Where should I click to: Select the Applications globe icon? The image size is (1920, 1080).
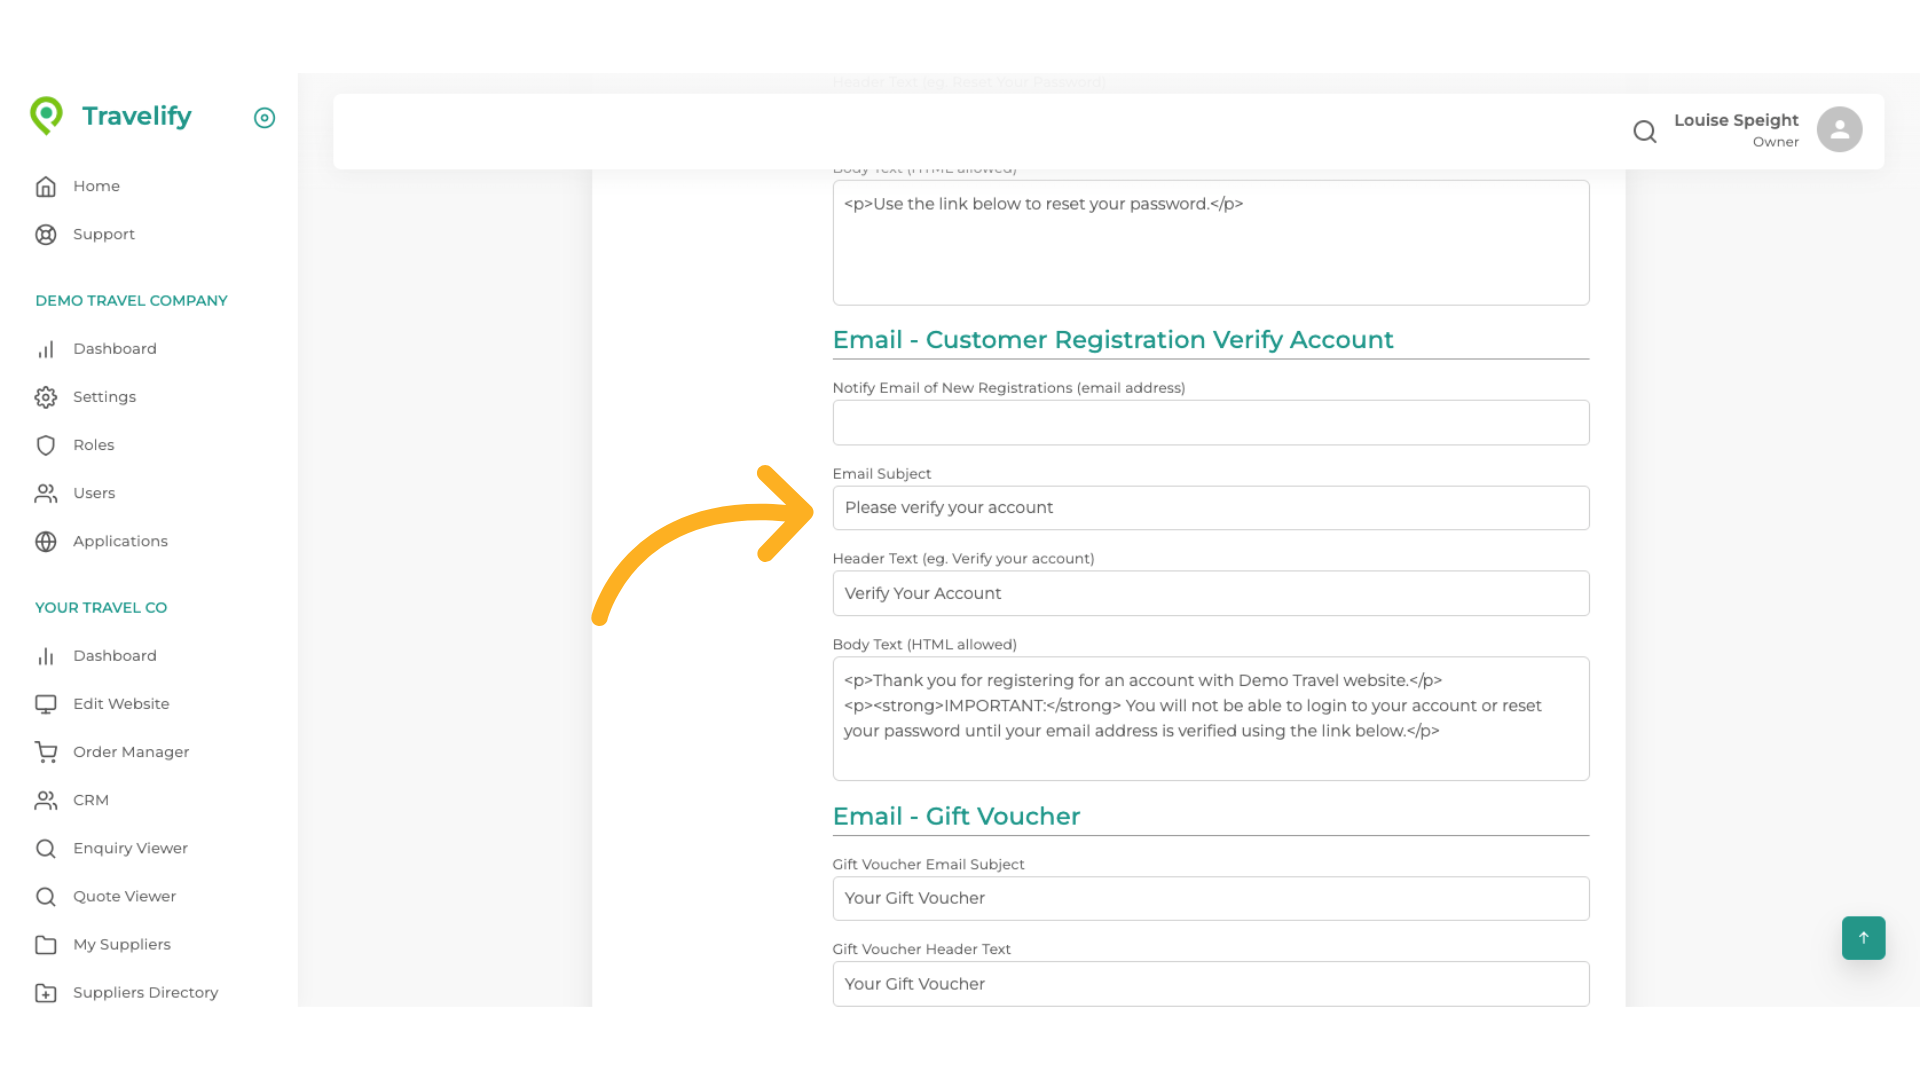(46, 541)
